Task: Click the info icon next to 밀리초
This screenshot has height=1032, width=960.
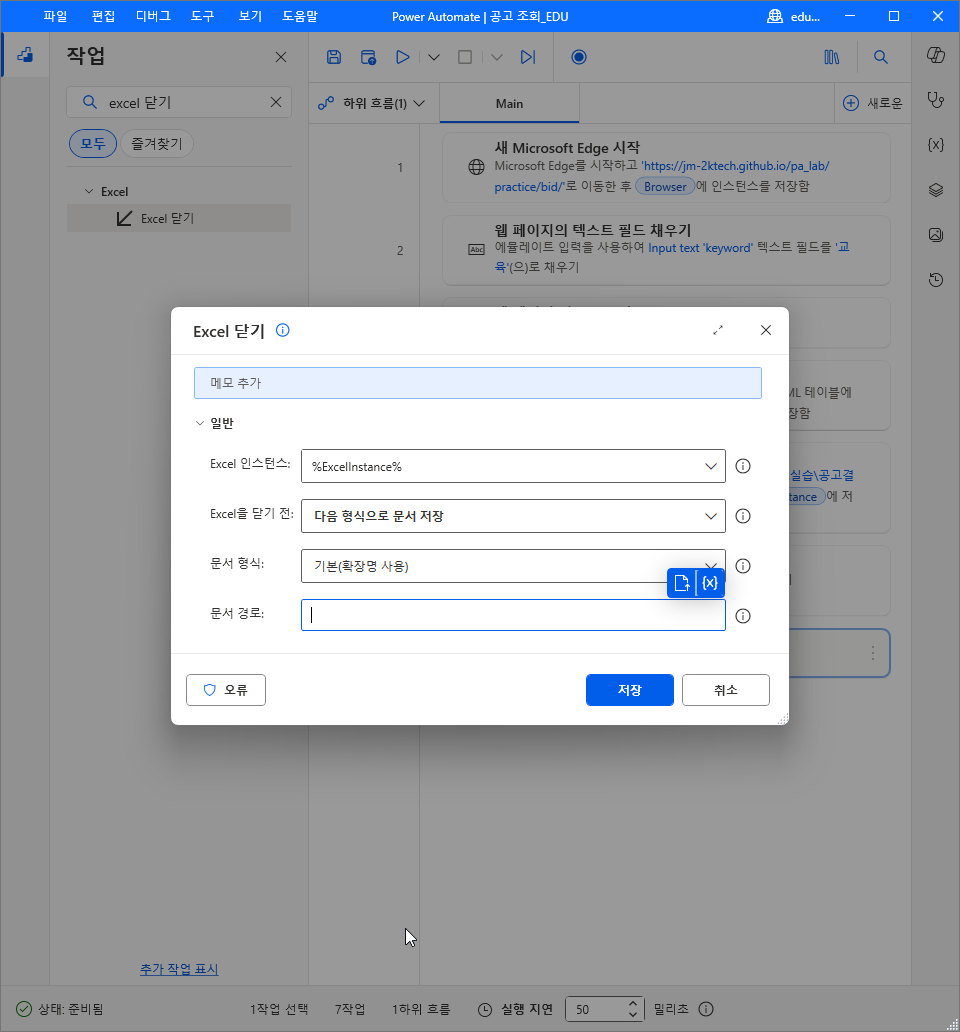Action: tap(706, 1009)
